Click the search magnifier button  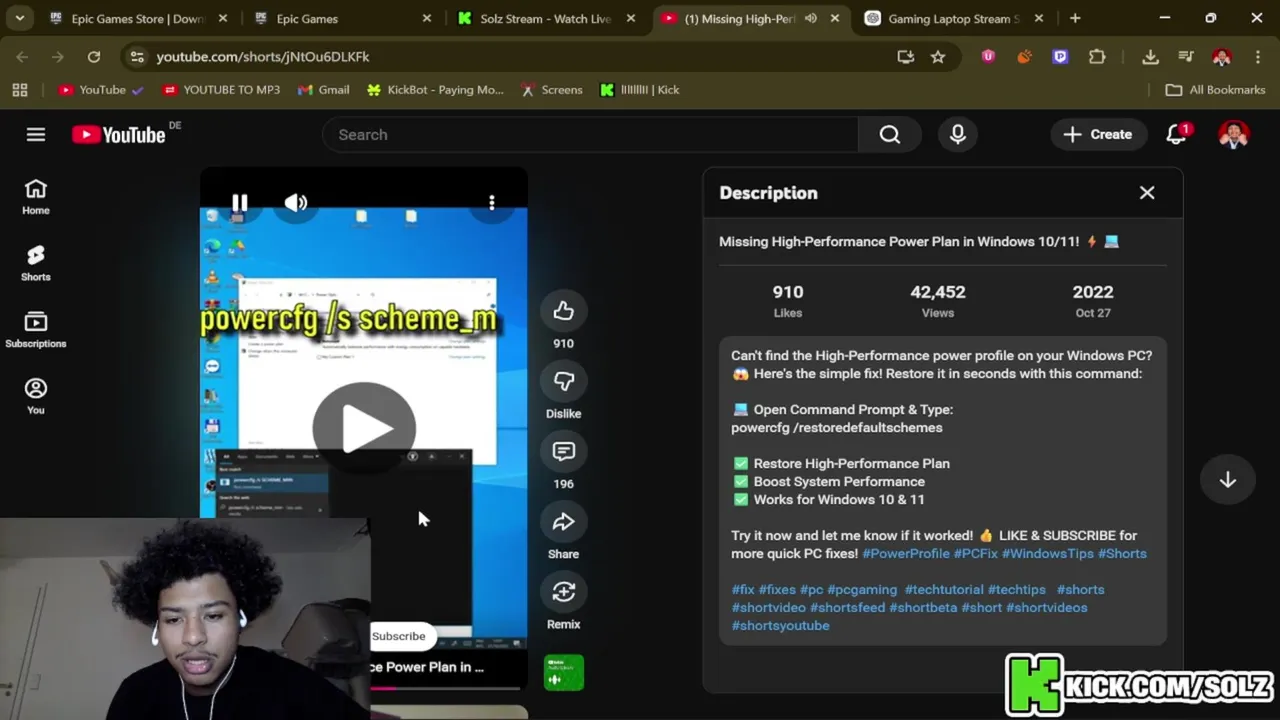(890, 135)
